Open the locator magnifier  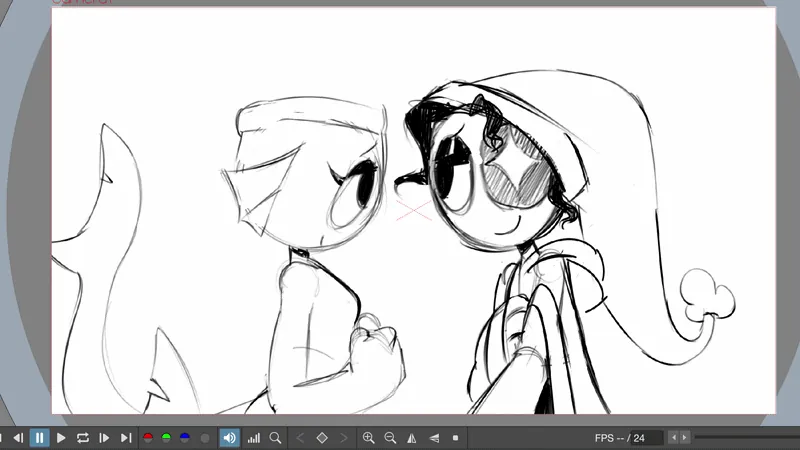[276, 438]
